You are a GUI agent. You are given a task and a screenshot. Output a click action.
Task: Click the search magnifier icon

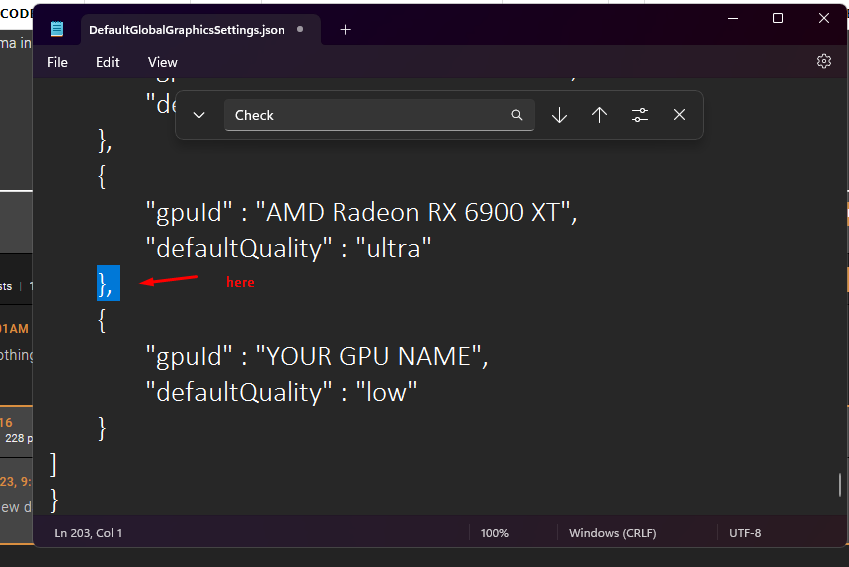(517, 115)
